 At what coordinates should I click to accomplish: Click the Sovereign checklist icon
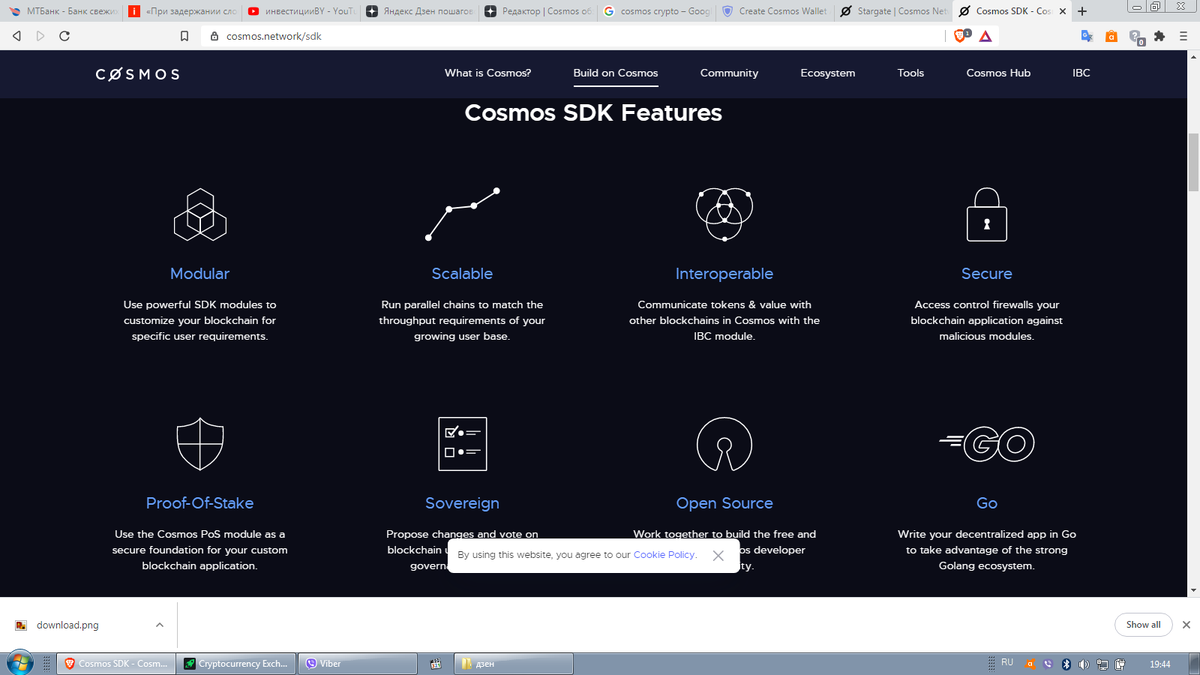[x=462, y=444]
